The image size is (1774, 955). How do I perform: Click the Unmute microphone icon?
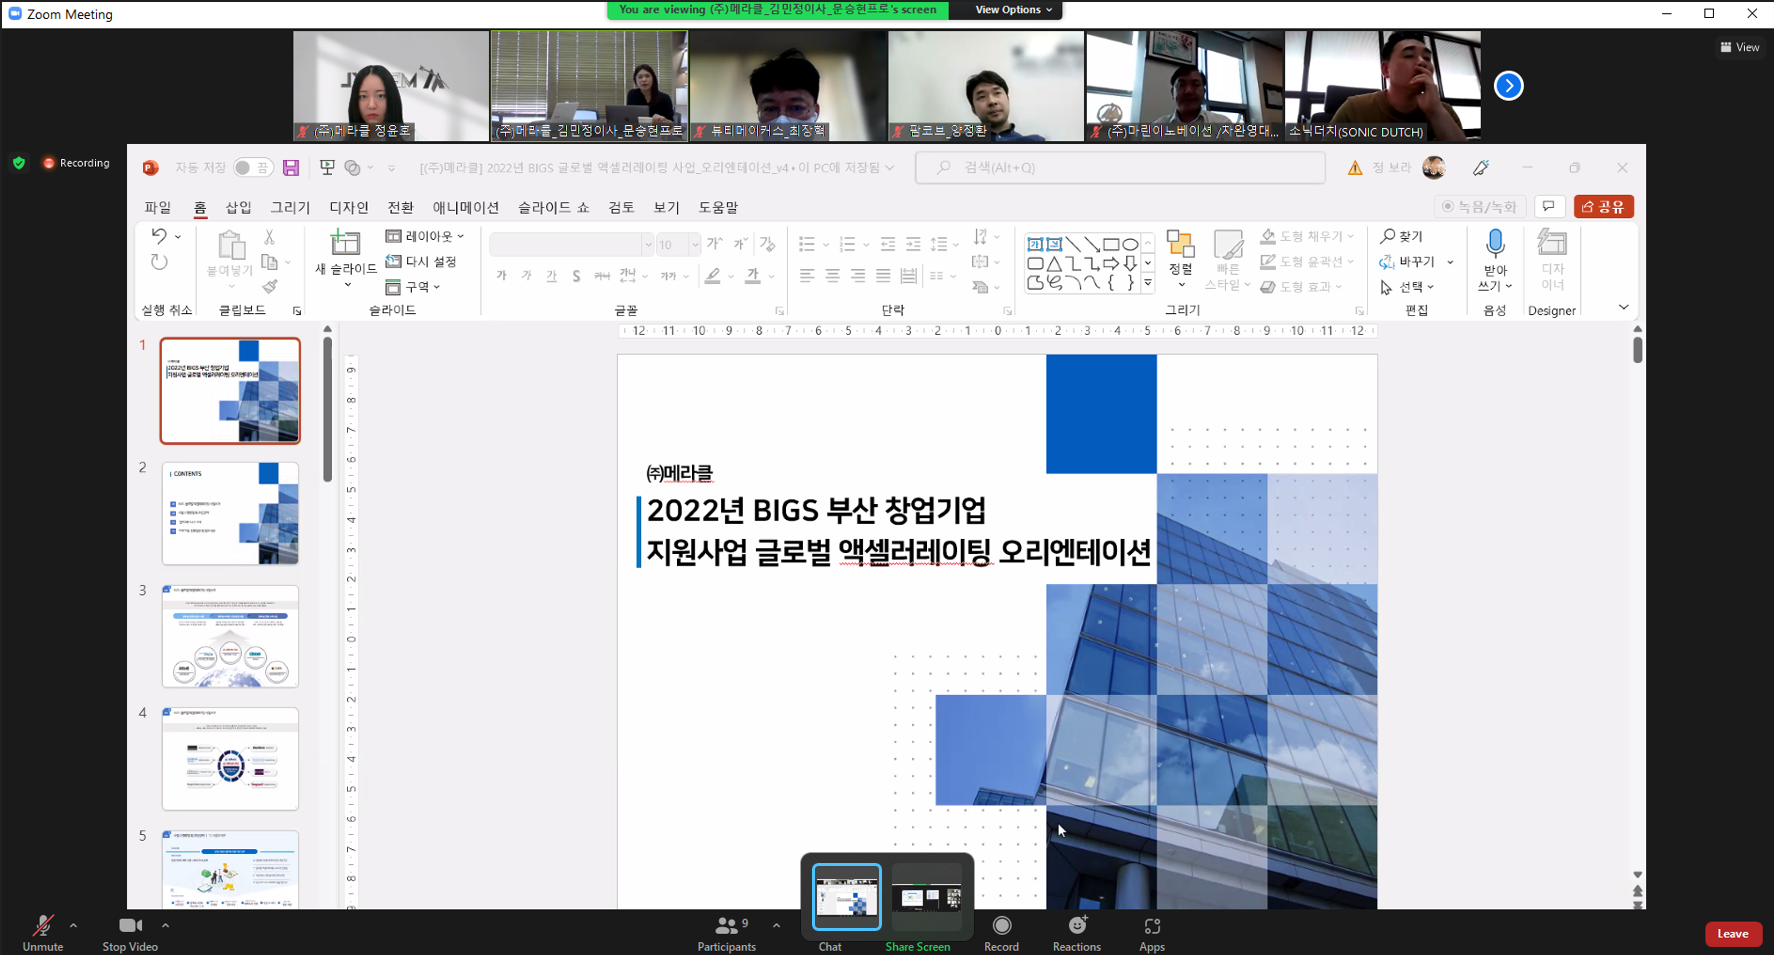pos(43,926)
